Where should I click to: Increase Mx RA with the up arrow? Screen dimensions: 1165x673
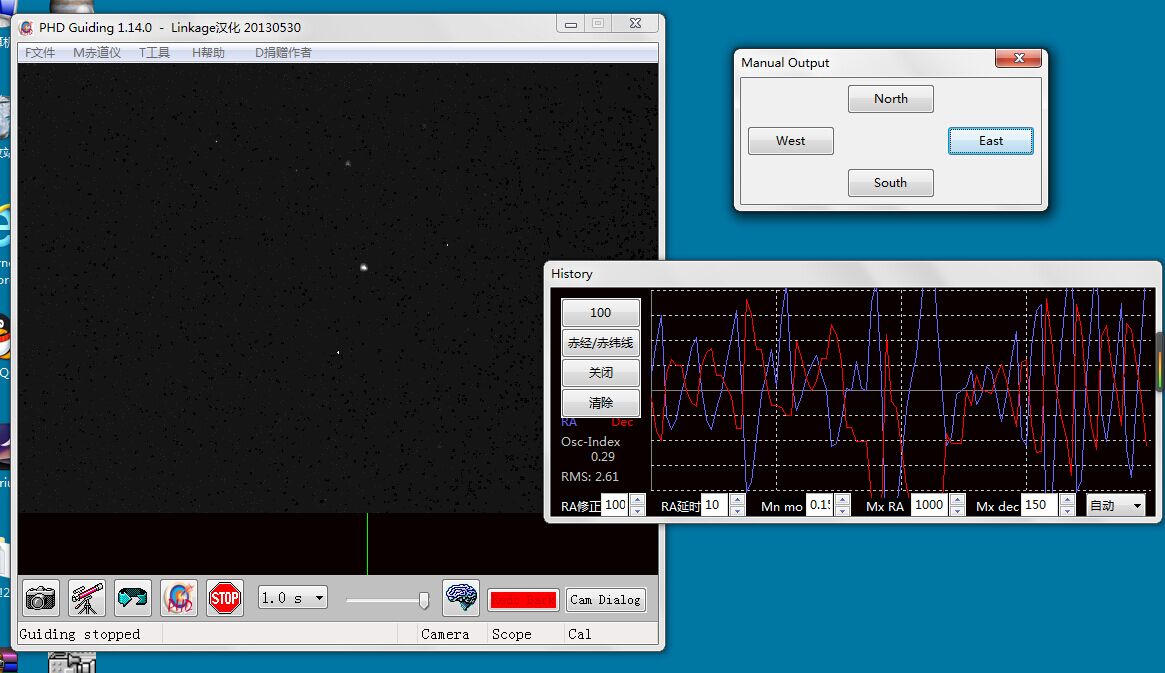coord(957,500)
